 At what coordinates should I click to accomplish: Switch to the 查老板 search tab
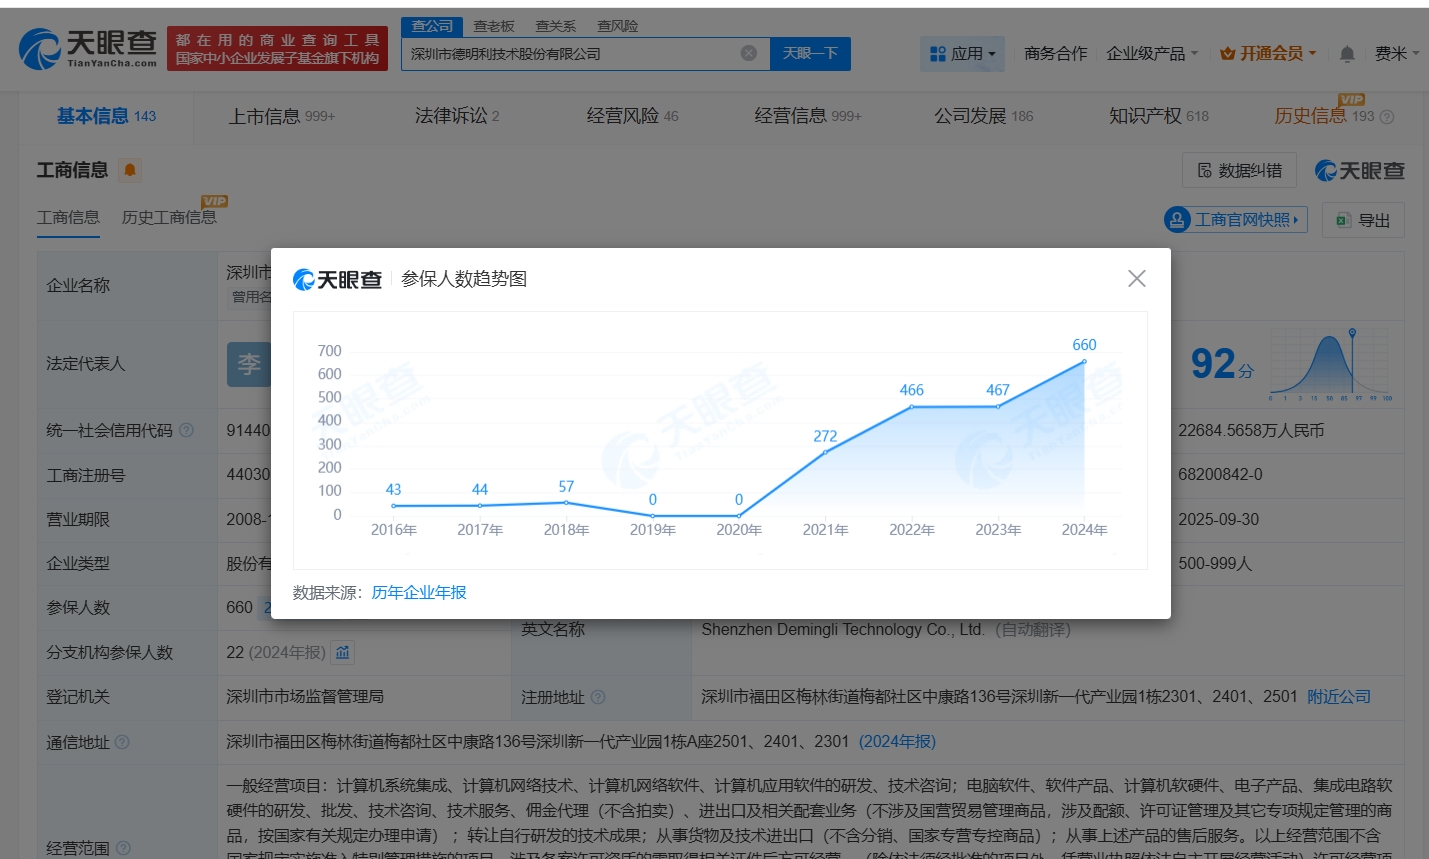tap(494, 26)
